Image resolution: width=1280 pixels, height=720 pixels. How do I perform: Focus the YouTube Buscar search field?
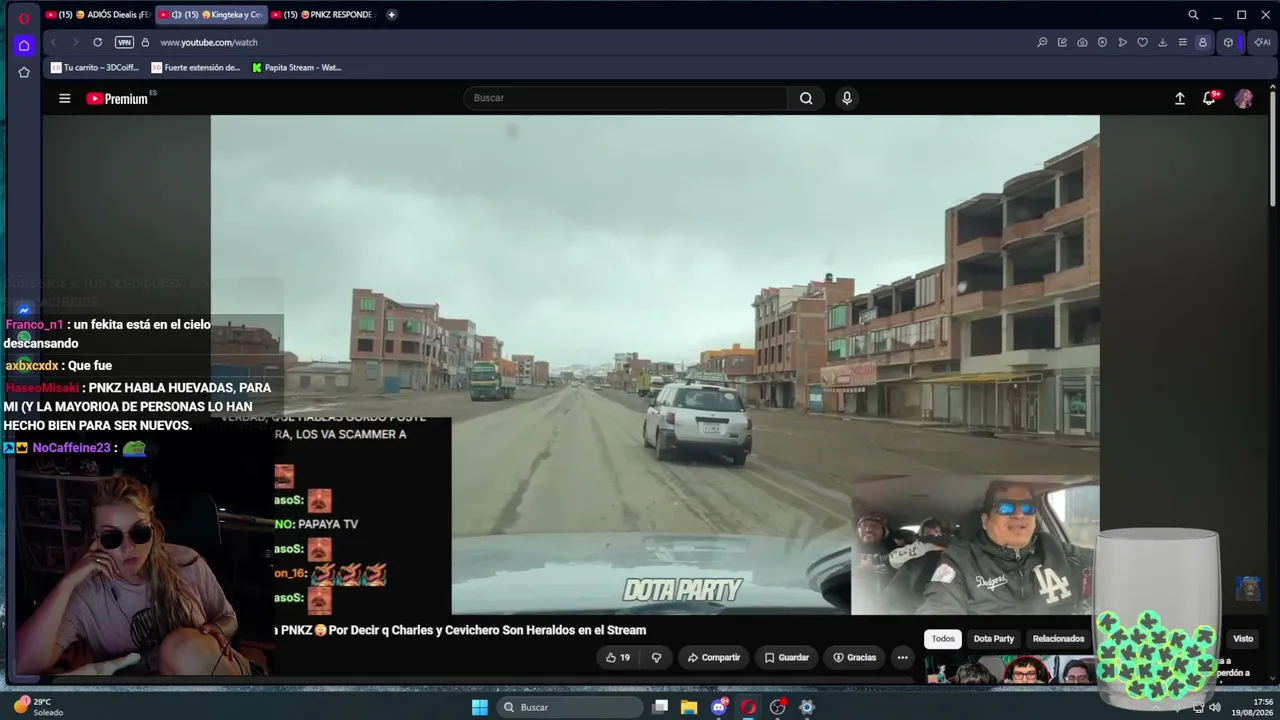626,98
